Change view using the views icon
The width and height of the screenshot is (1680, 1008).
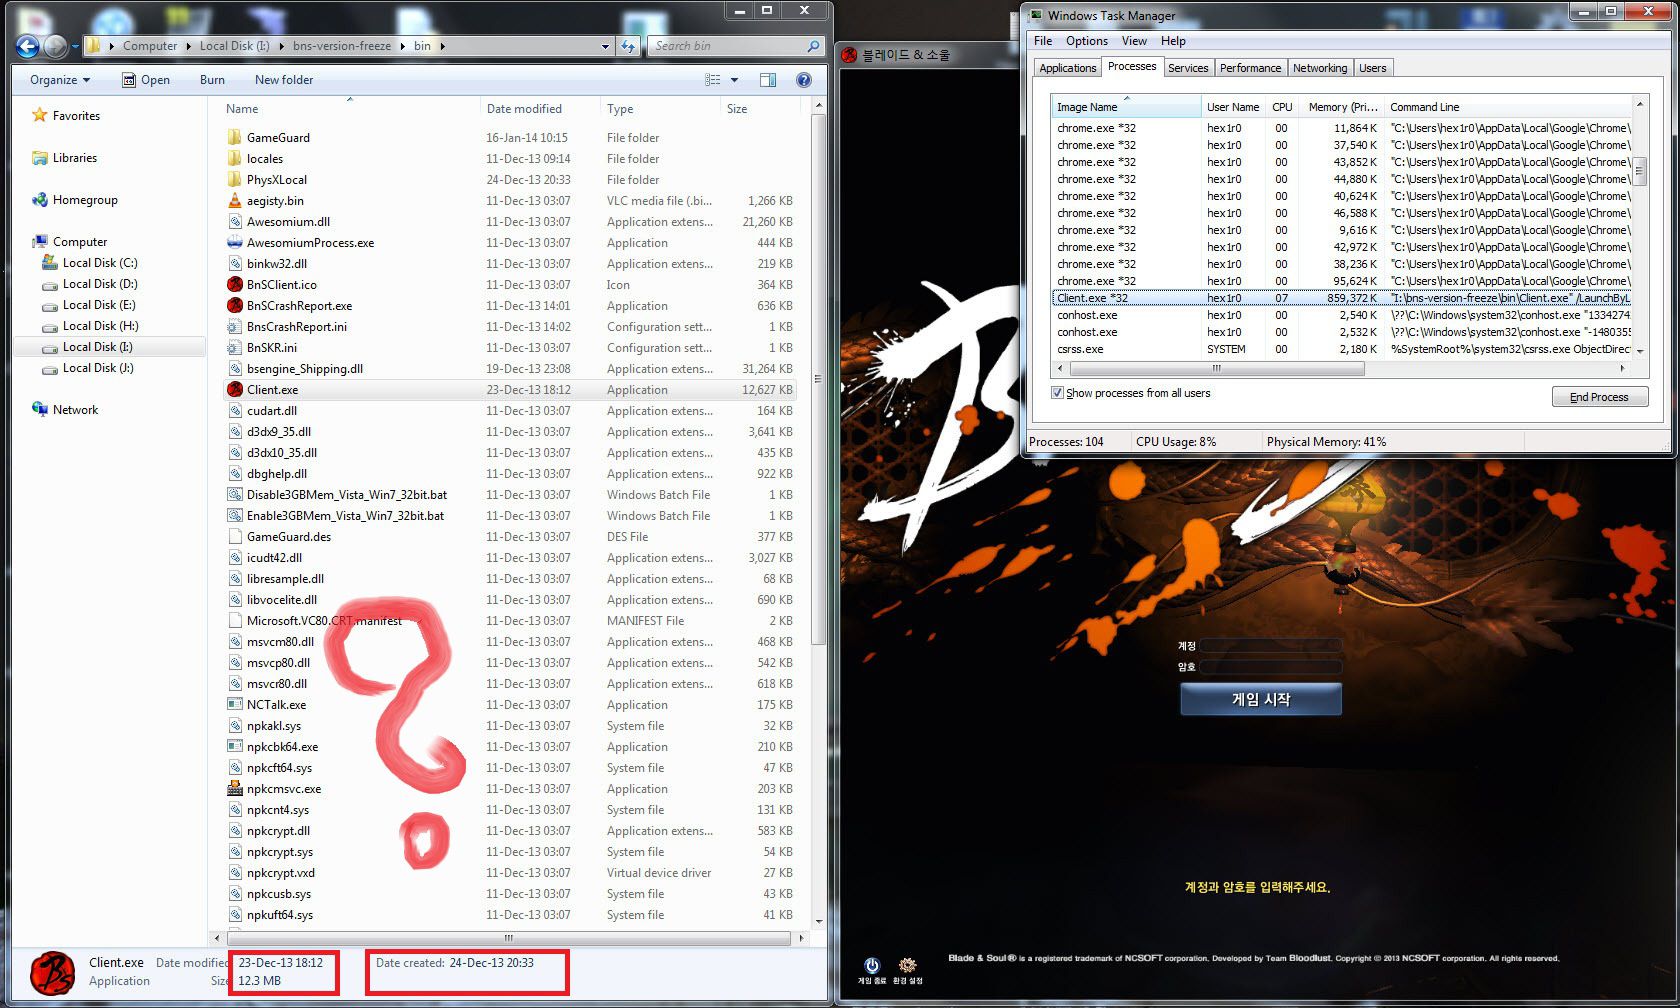pyautogui.click(x=713, y=80)
